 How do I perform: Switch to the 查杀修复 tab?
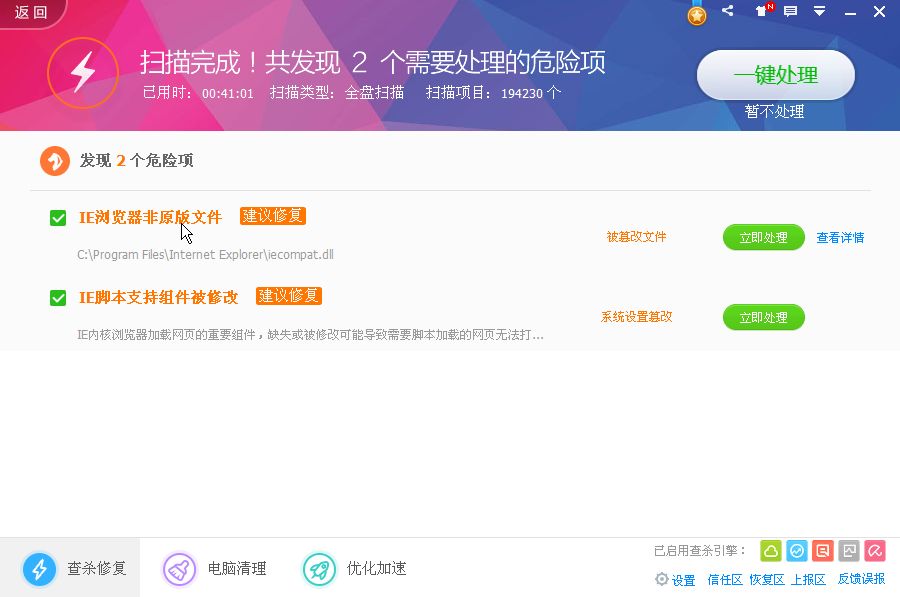tap(40, 568)
